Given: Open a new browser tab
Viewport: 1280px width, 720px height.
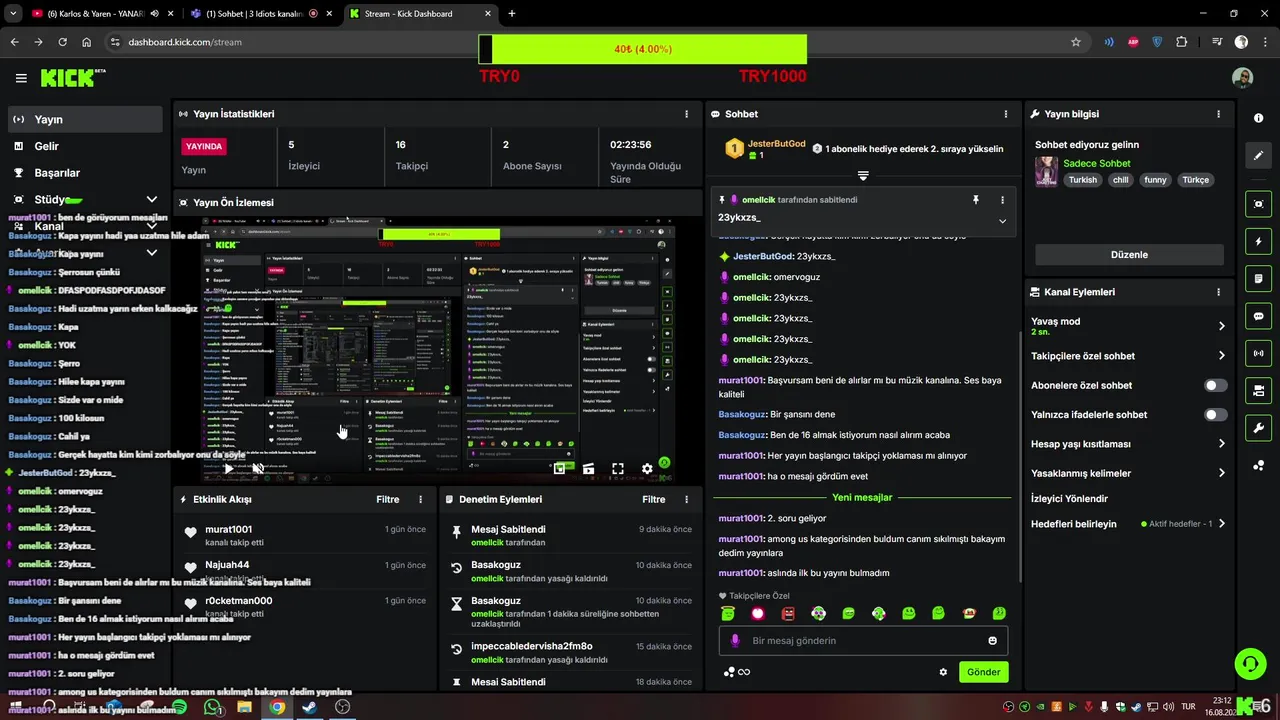Looking at the screenshot, I should (x=512, y=14).
